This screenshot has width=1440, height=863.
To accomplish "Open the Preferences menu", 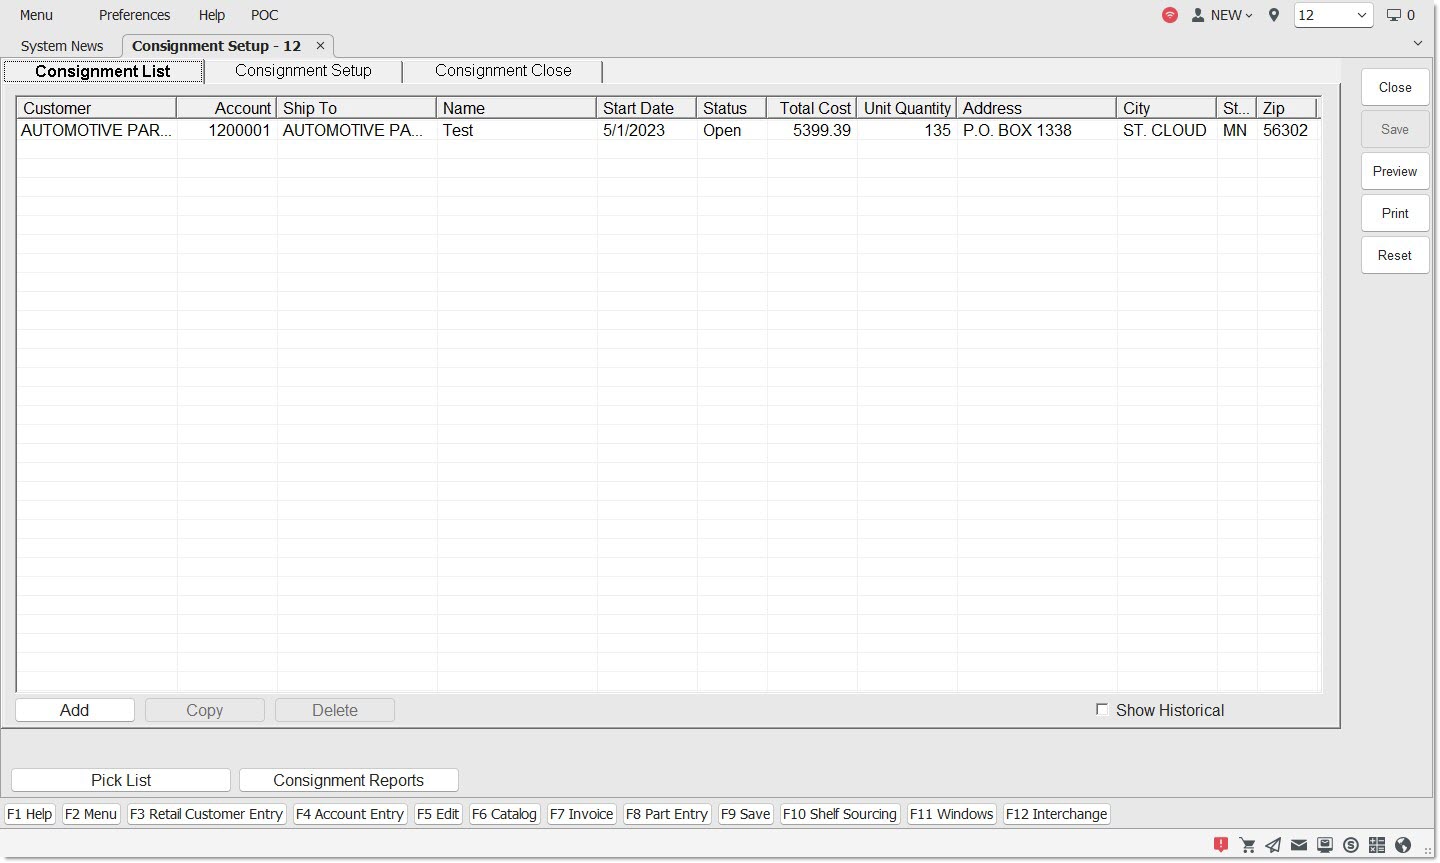I will click(x=134, y=15).
